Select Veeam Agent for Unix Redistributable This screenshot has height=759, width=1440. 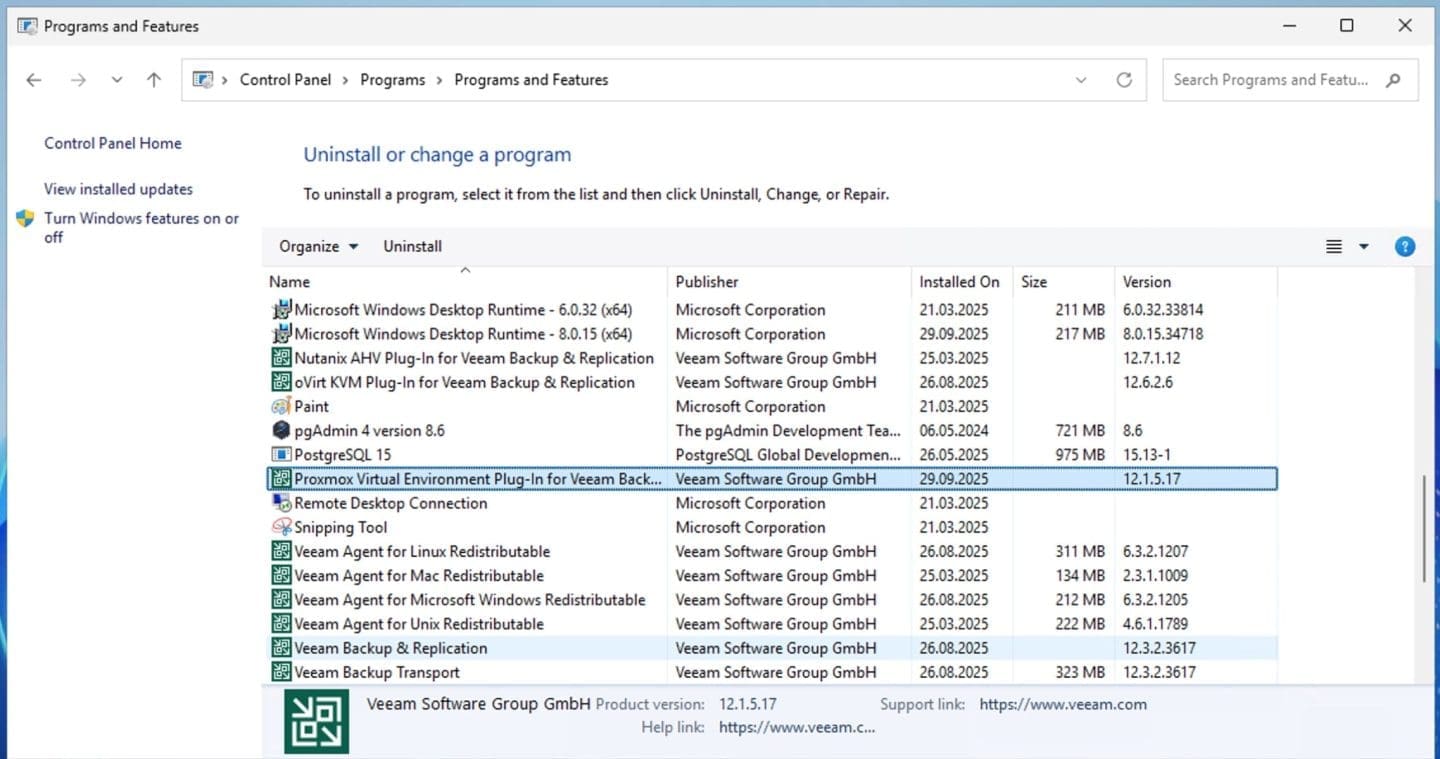coord(419,624)
